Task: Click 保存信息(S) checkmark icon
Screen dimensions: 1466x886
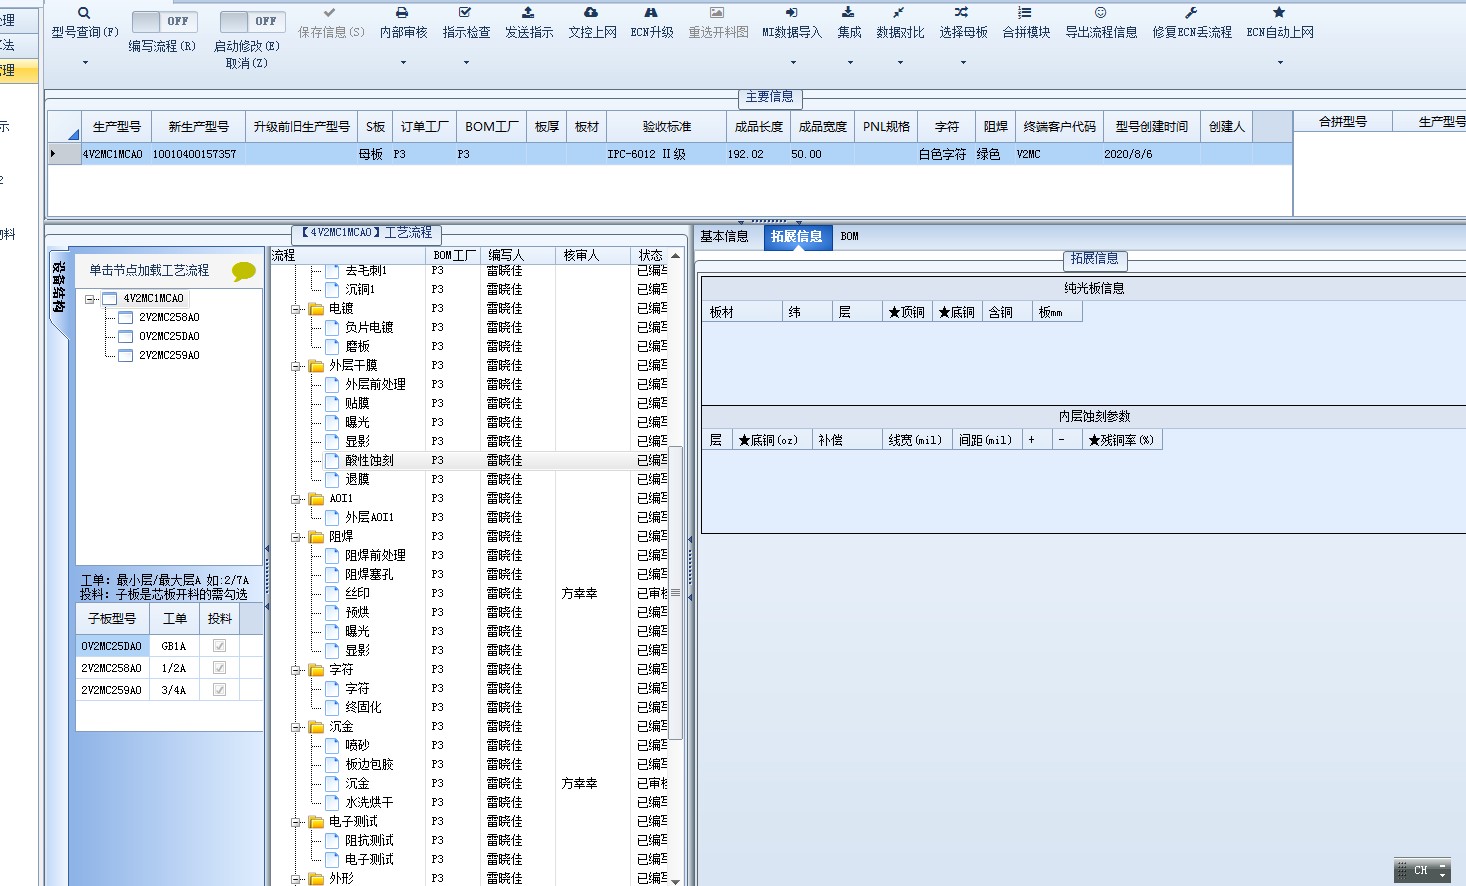Action: tap(330, 13)
